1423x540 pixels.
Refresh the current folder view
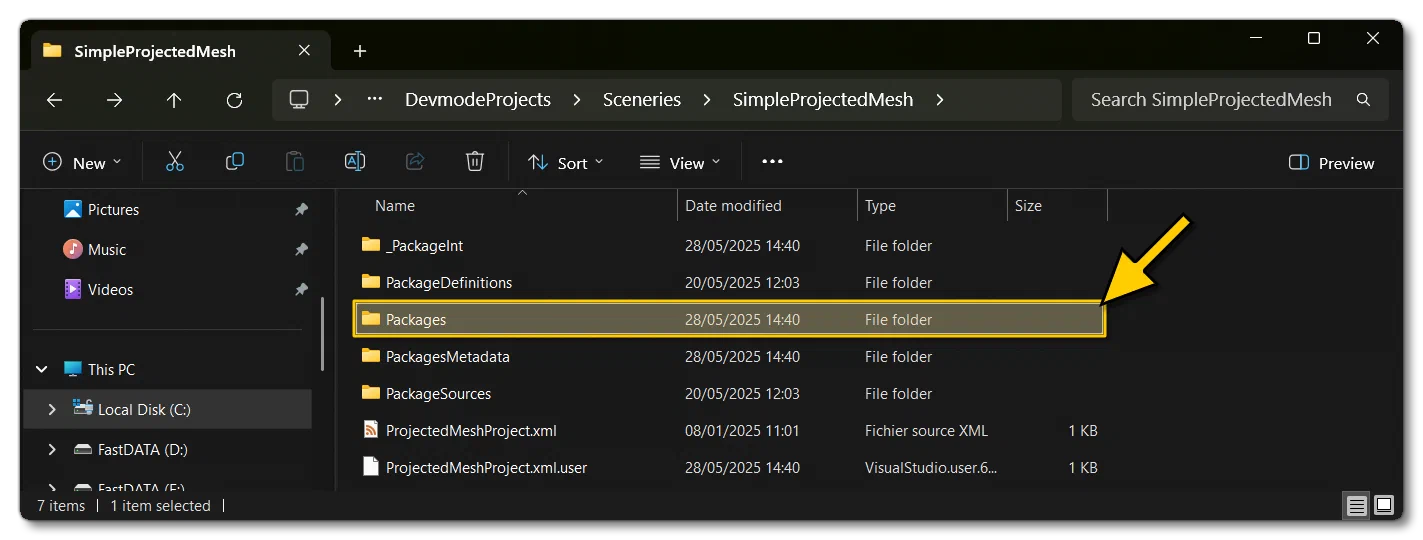pyautogui.click(x=234, y=100)
